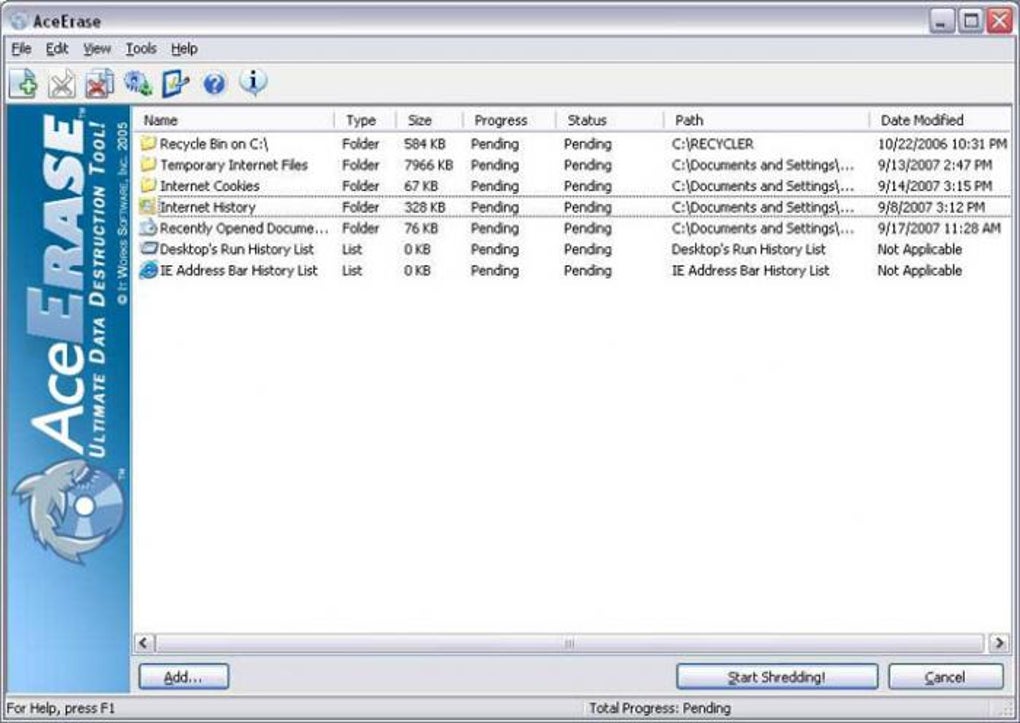Click the Remove item scissors toolbar icon
The image size is (1020, 723).
[x=62, y=85]
